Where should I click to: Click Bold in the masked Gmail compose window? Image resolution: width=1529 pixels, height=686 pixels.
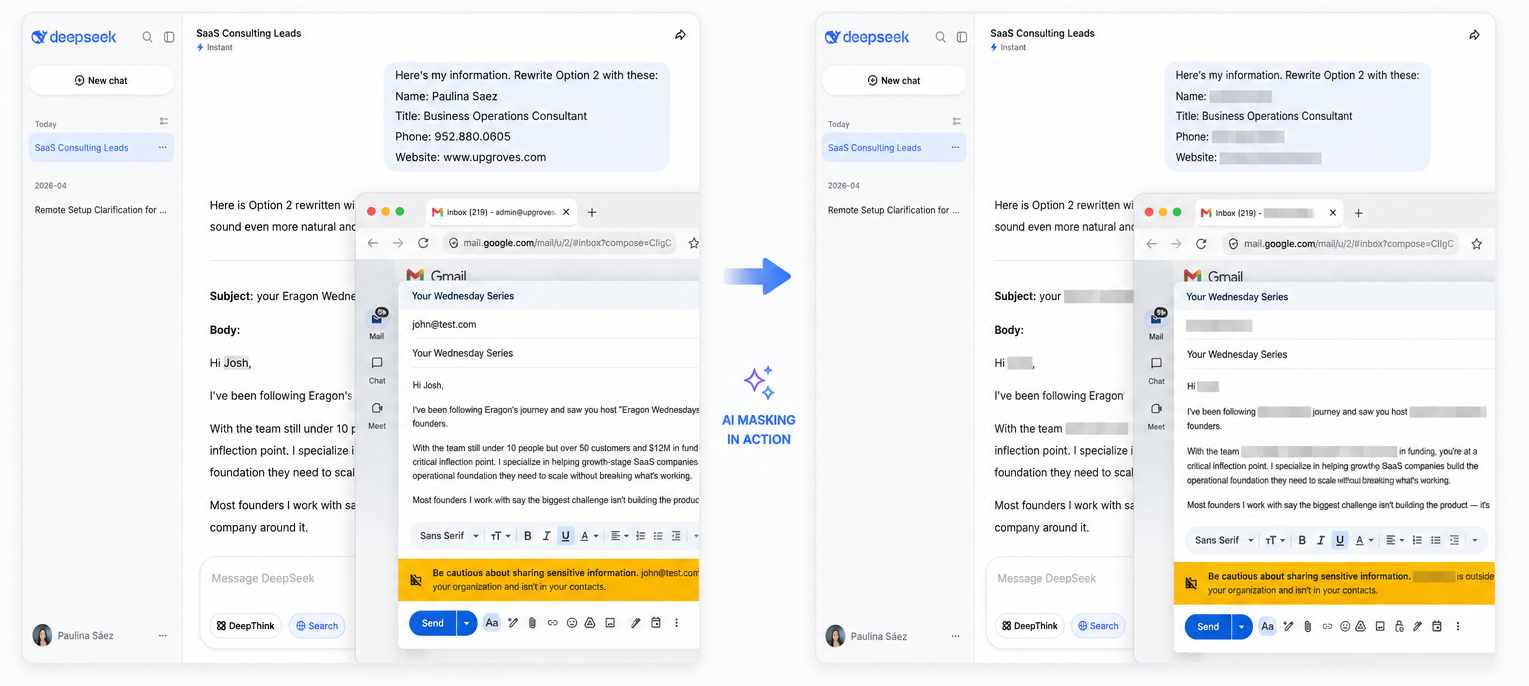(x=1302, y=540)
